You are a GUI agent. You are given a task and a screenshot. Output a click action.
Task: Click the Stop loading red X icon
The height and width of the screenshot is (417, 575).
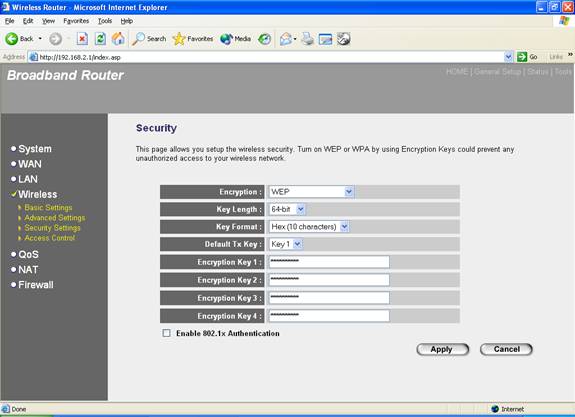82,39
